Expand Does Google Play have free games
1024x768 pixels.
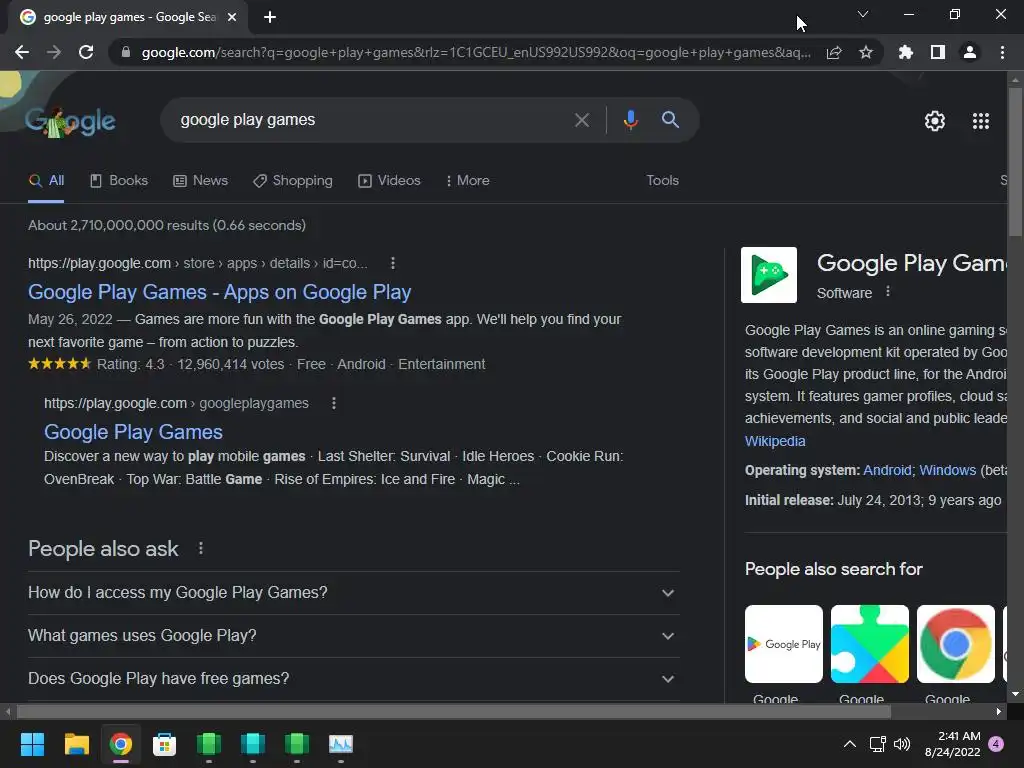coord(354,679)
